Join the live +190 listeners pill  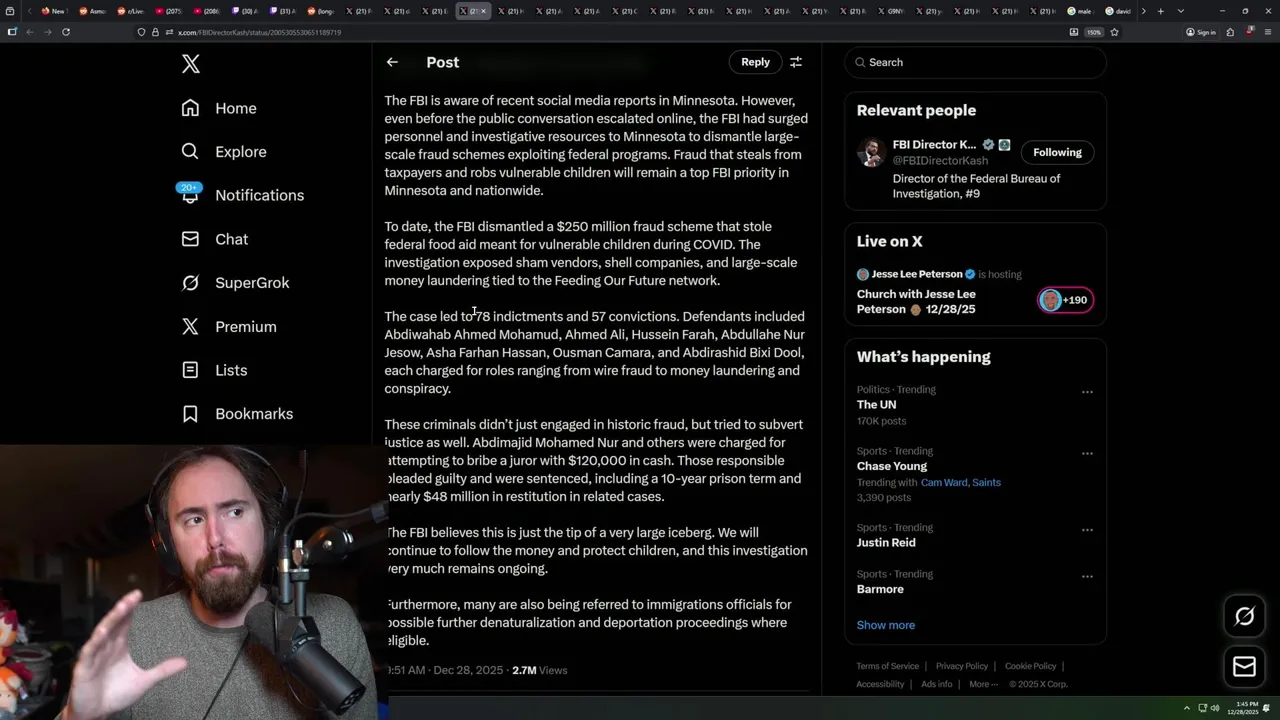1065,300
